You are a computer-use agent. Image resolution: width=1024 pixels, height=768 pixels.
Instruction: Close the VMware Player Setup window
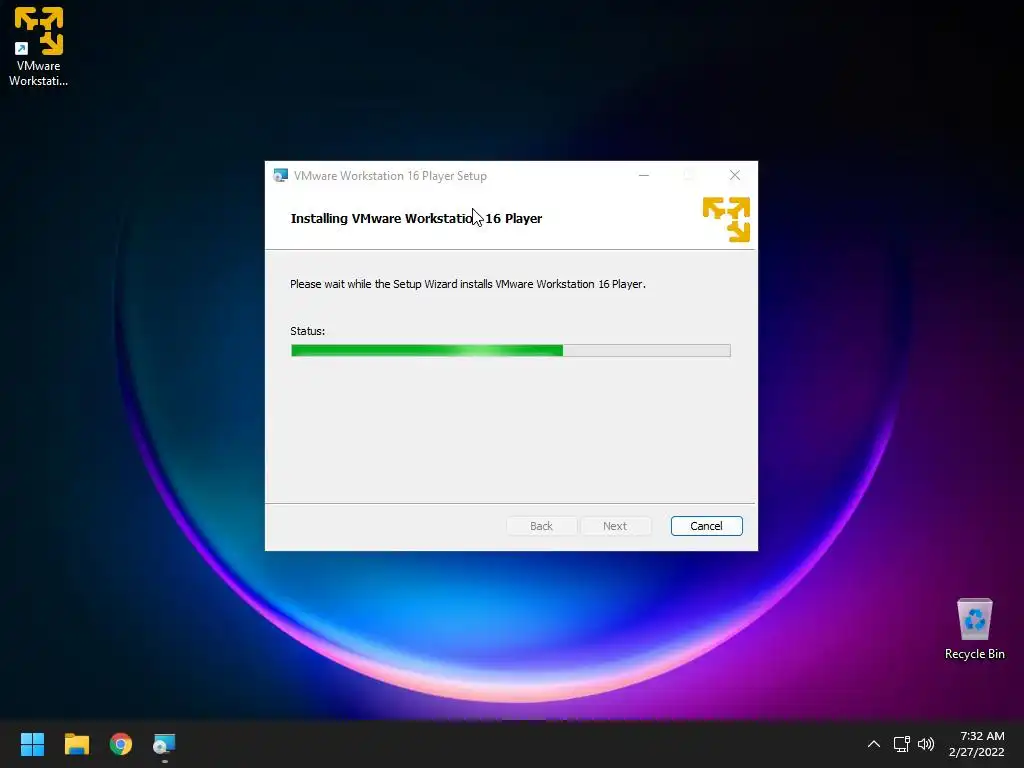735,175
